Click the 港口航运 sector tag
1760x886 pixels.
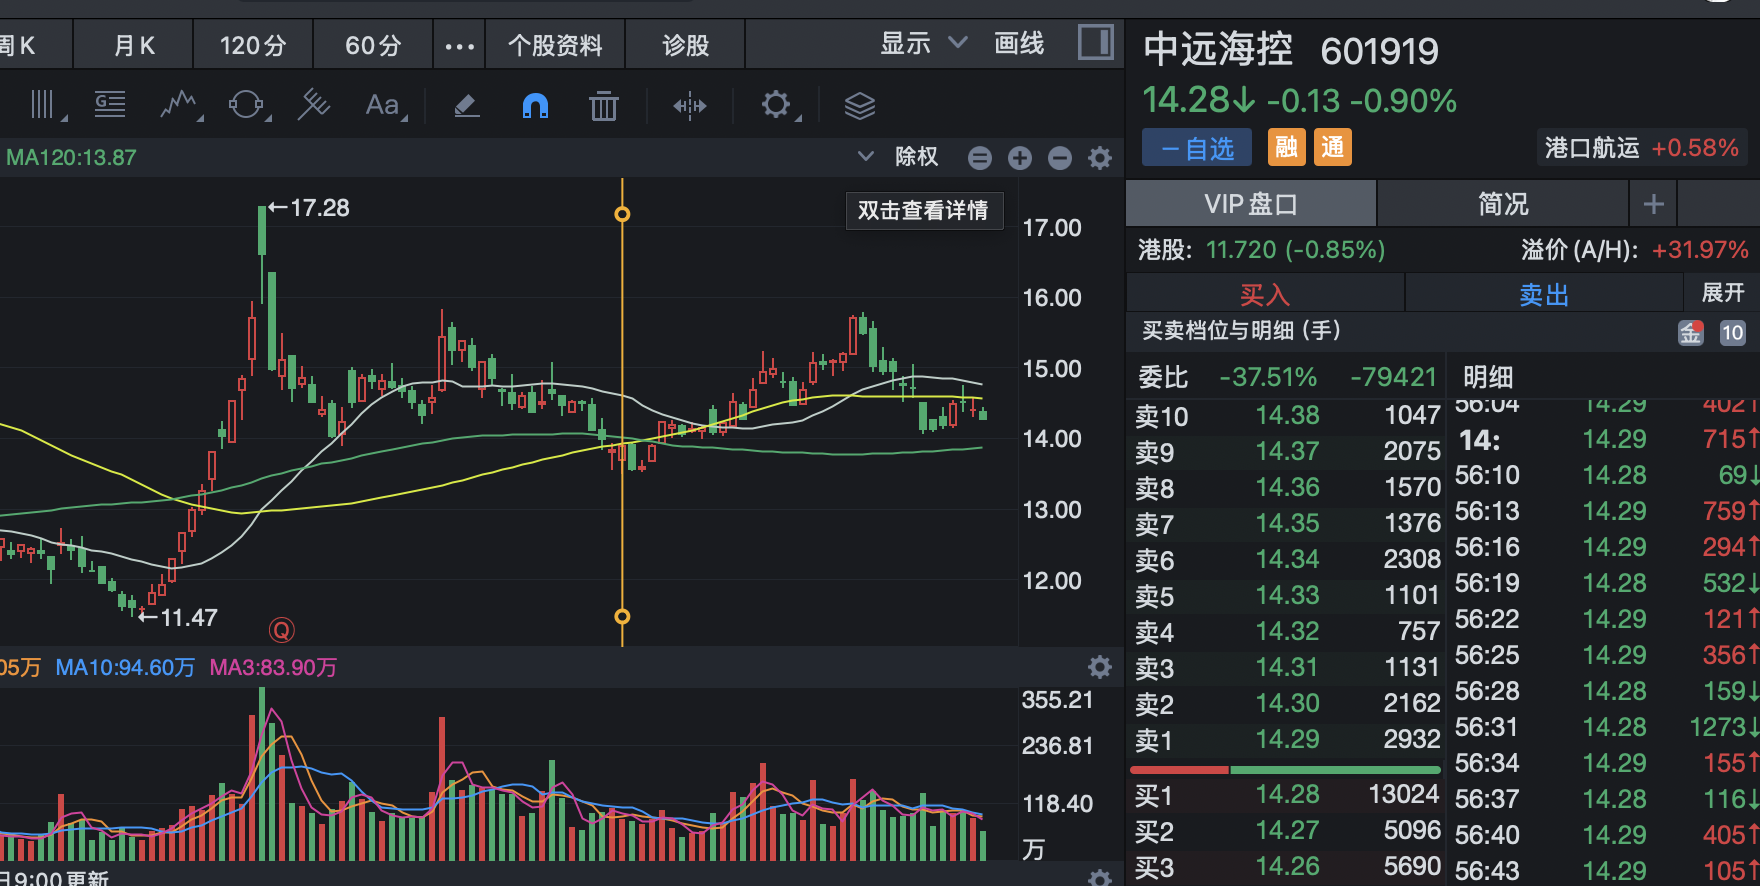click(x=1592, y=148)
